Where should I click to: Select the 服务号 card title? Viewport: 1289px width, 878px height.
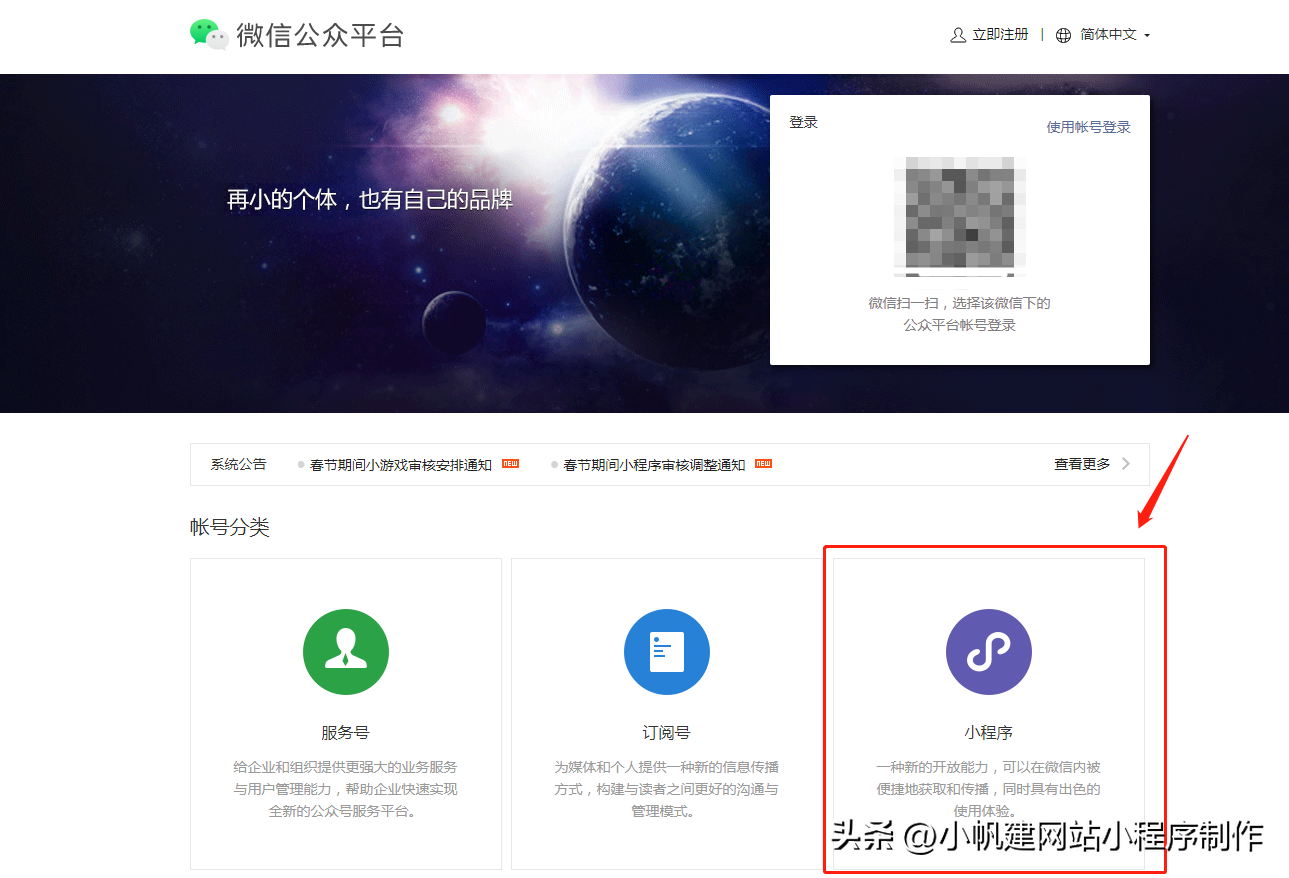[x=345, y=733]
